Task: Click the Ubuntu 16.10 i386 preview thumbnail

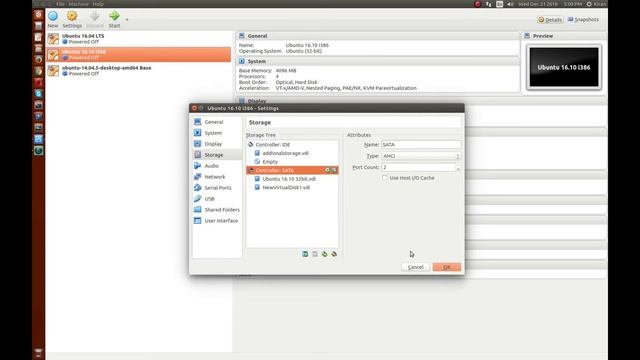Action: 564,67
